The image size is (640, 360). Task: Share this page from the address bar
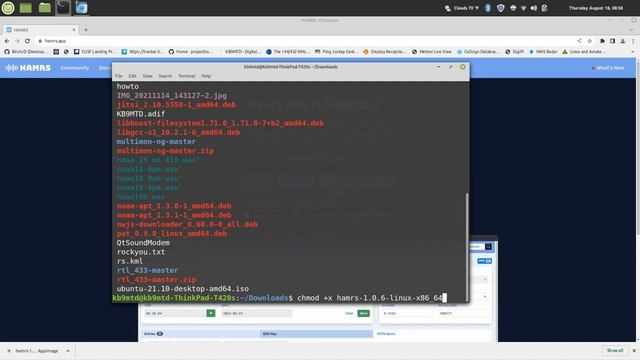coord(579,41)
